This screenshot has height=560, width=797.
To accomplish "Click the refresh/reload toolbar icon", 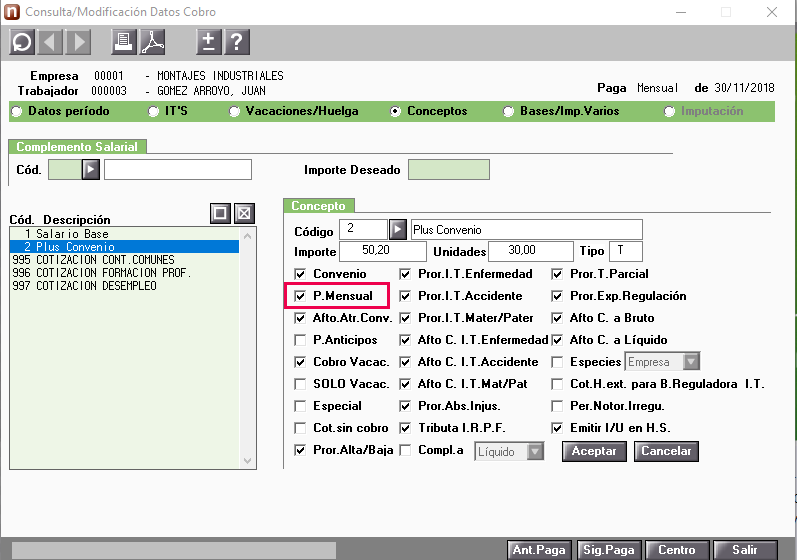I will tap(22, 42).
